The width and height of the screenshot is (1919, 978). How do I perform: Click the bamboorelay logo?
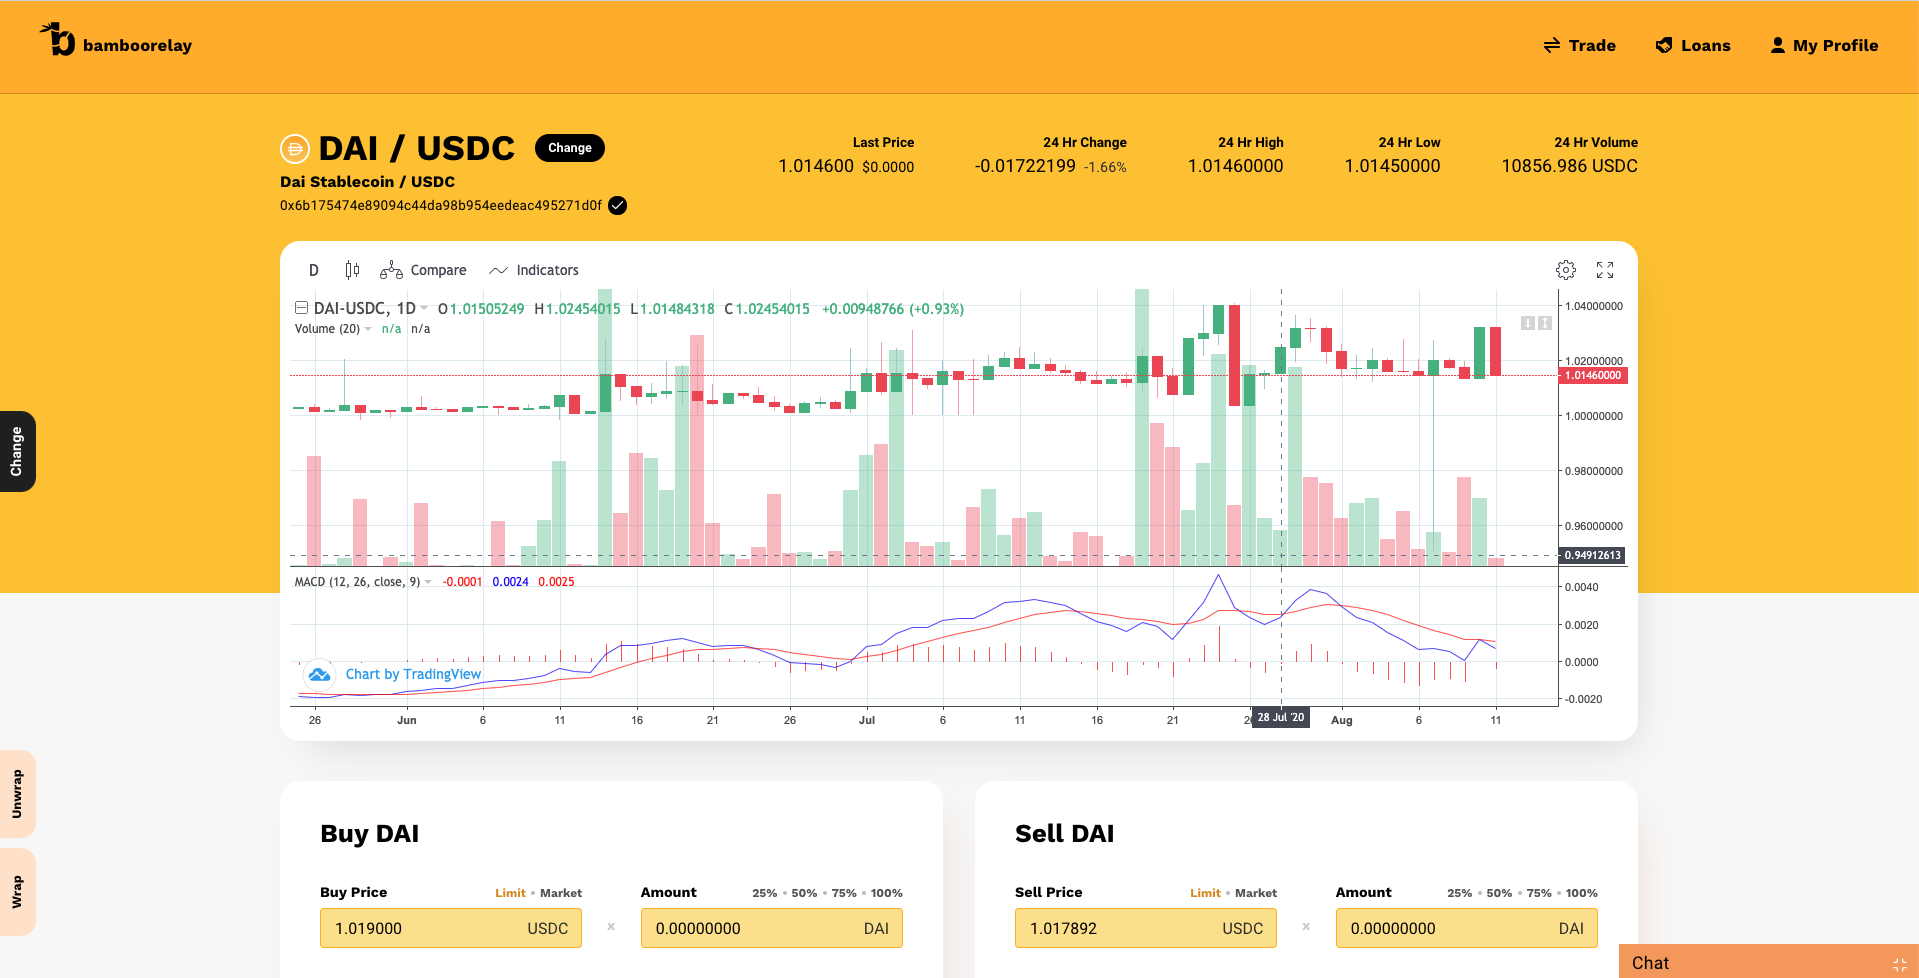[116, 42]
